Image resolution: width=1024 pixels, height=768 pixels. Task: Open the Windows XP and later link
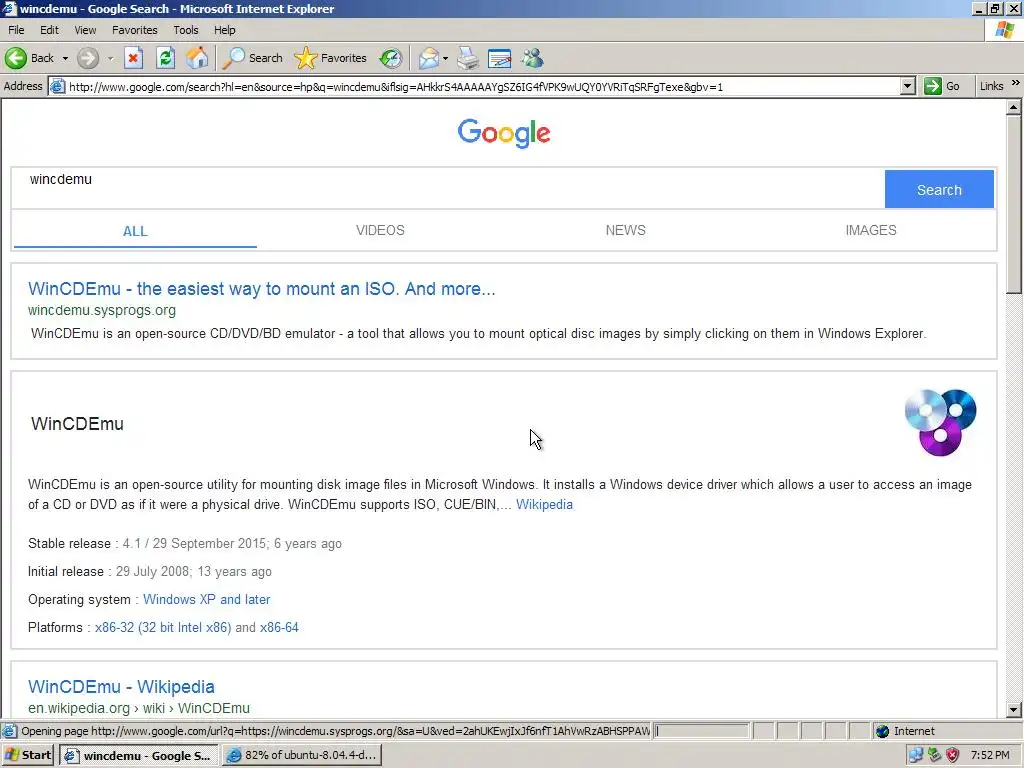[206, 600]
